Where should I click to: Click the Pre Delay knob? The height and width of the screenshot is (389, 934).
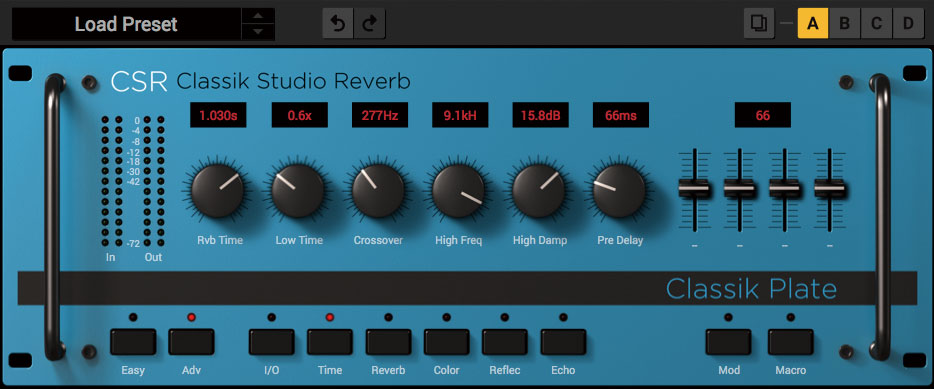(x=619, y=191)
